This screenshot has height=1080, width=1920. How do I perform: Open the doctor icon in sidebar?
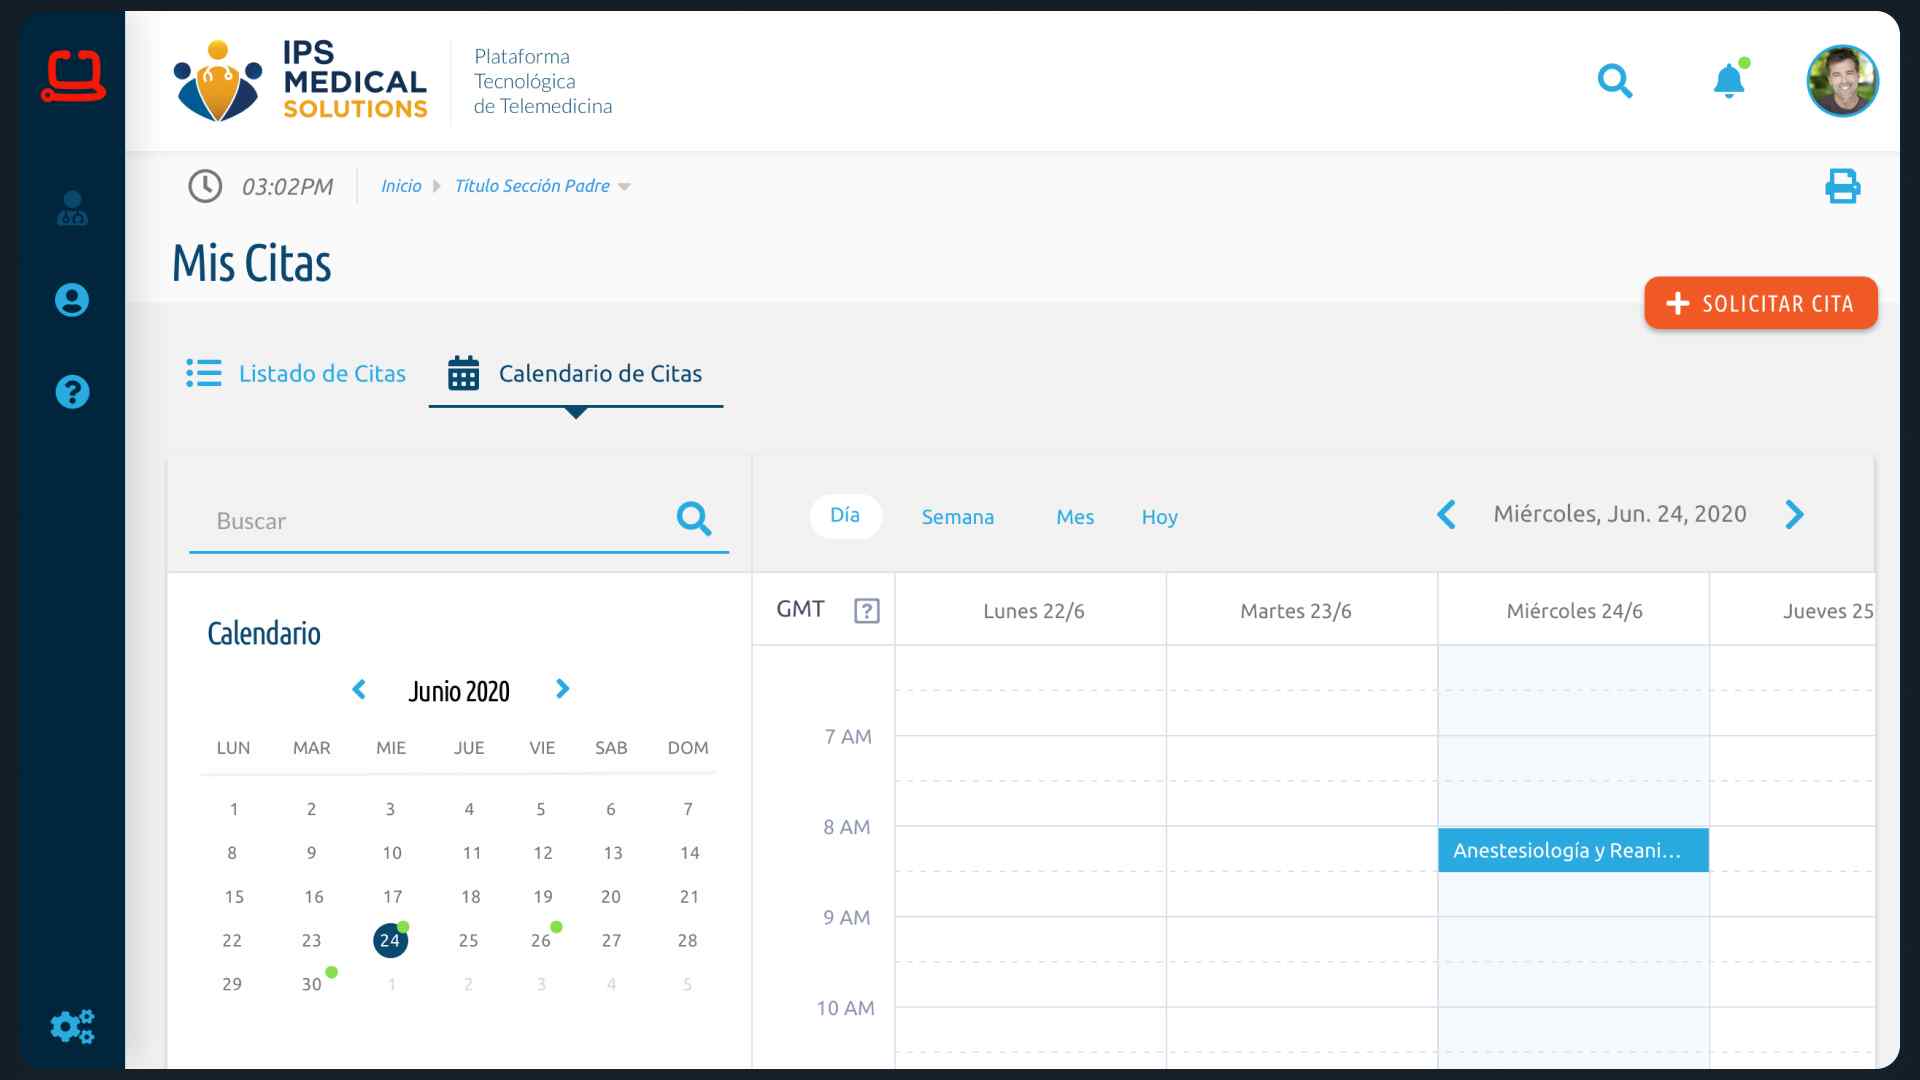(72, 208)
